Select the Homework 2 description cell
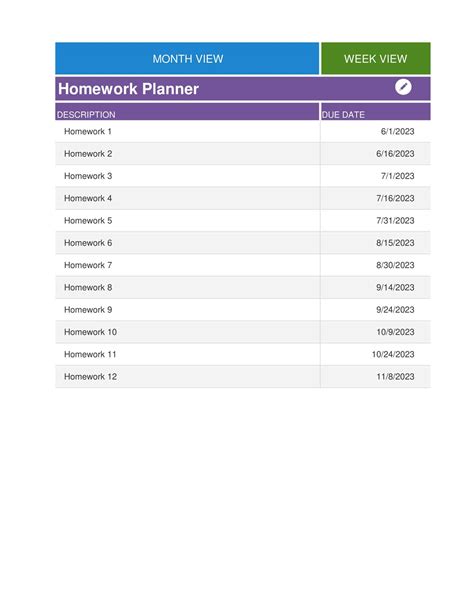 click(x=187, y=154)
